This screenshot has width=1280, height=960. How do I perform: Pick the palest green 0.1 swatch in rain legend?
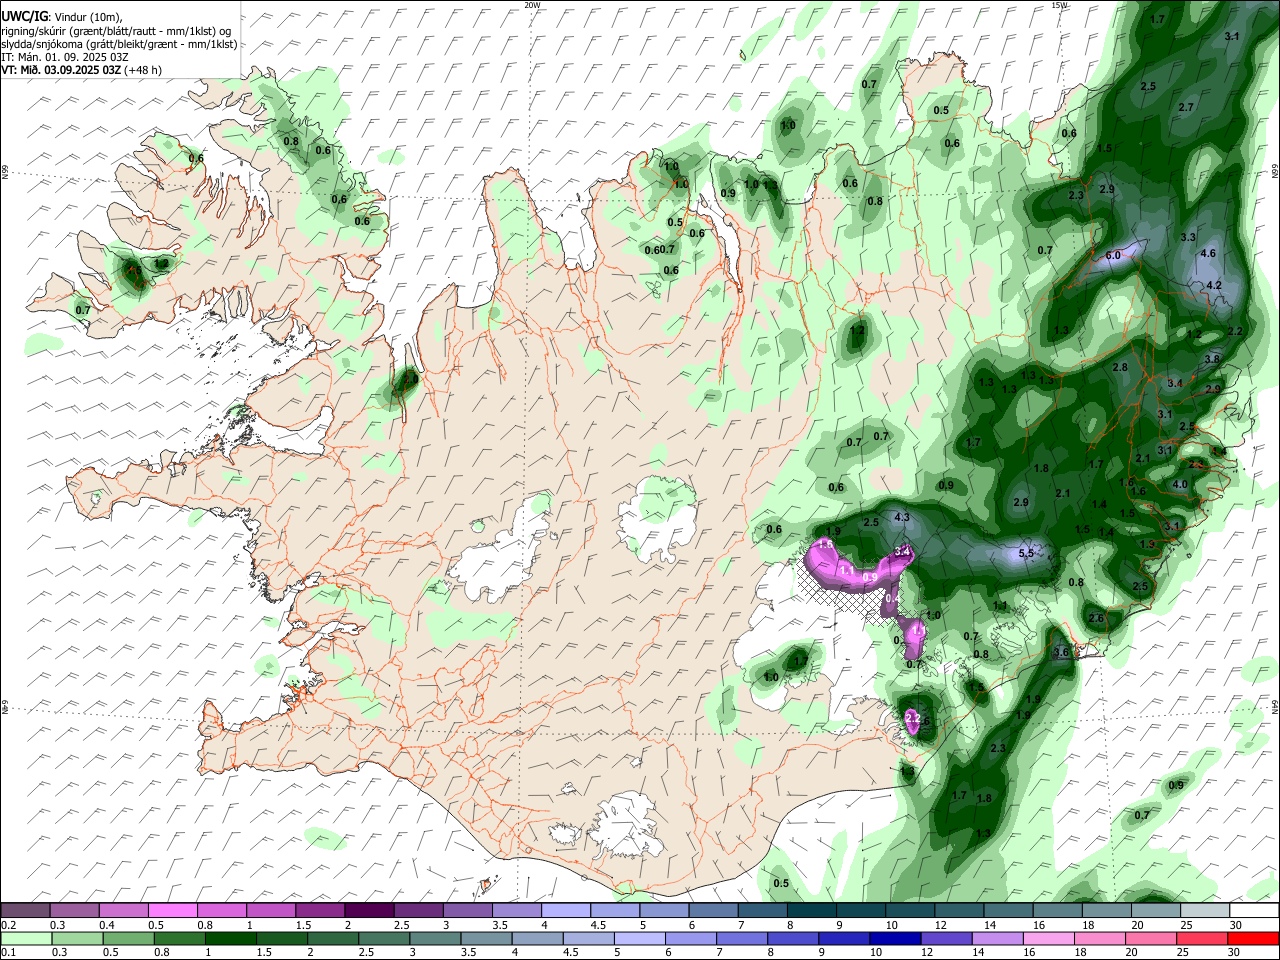coord(25,938)
